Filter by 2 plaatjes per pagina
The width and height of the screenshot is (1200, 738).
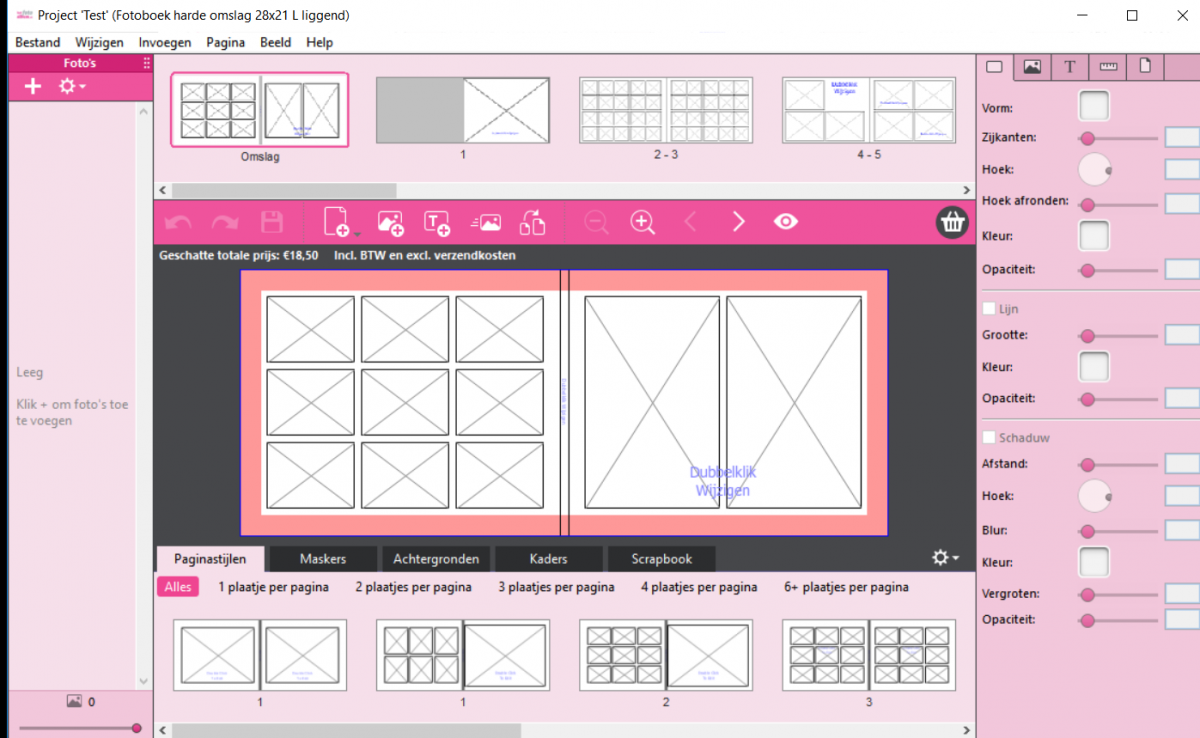(413, 587)
